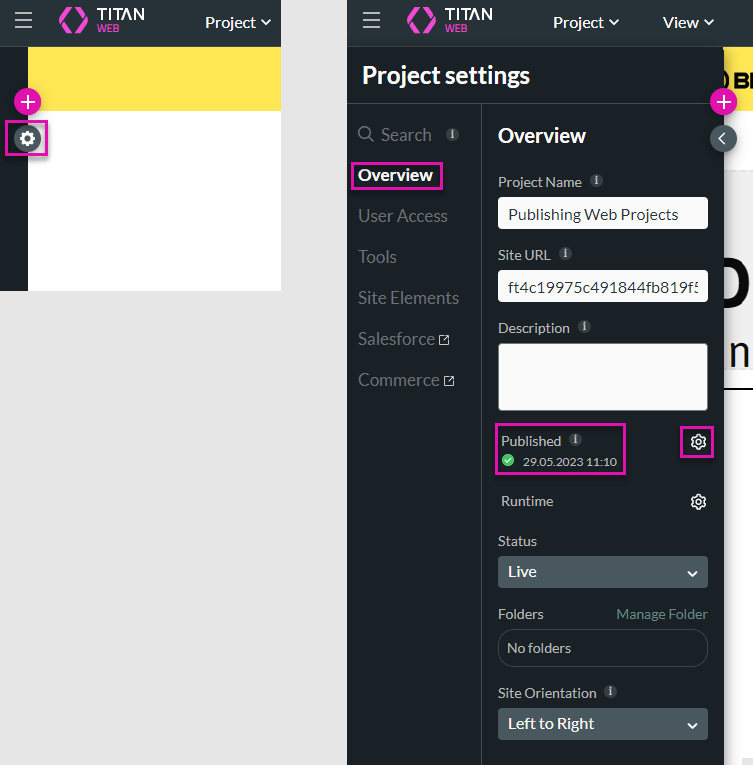Select Site Elements in settings sidebar
753x765 pixels.
point(408,298)
